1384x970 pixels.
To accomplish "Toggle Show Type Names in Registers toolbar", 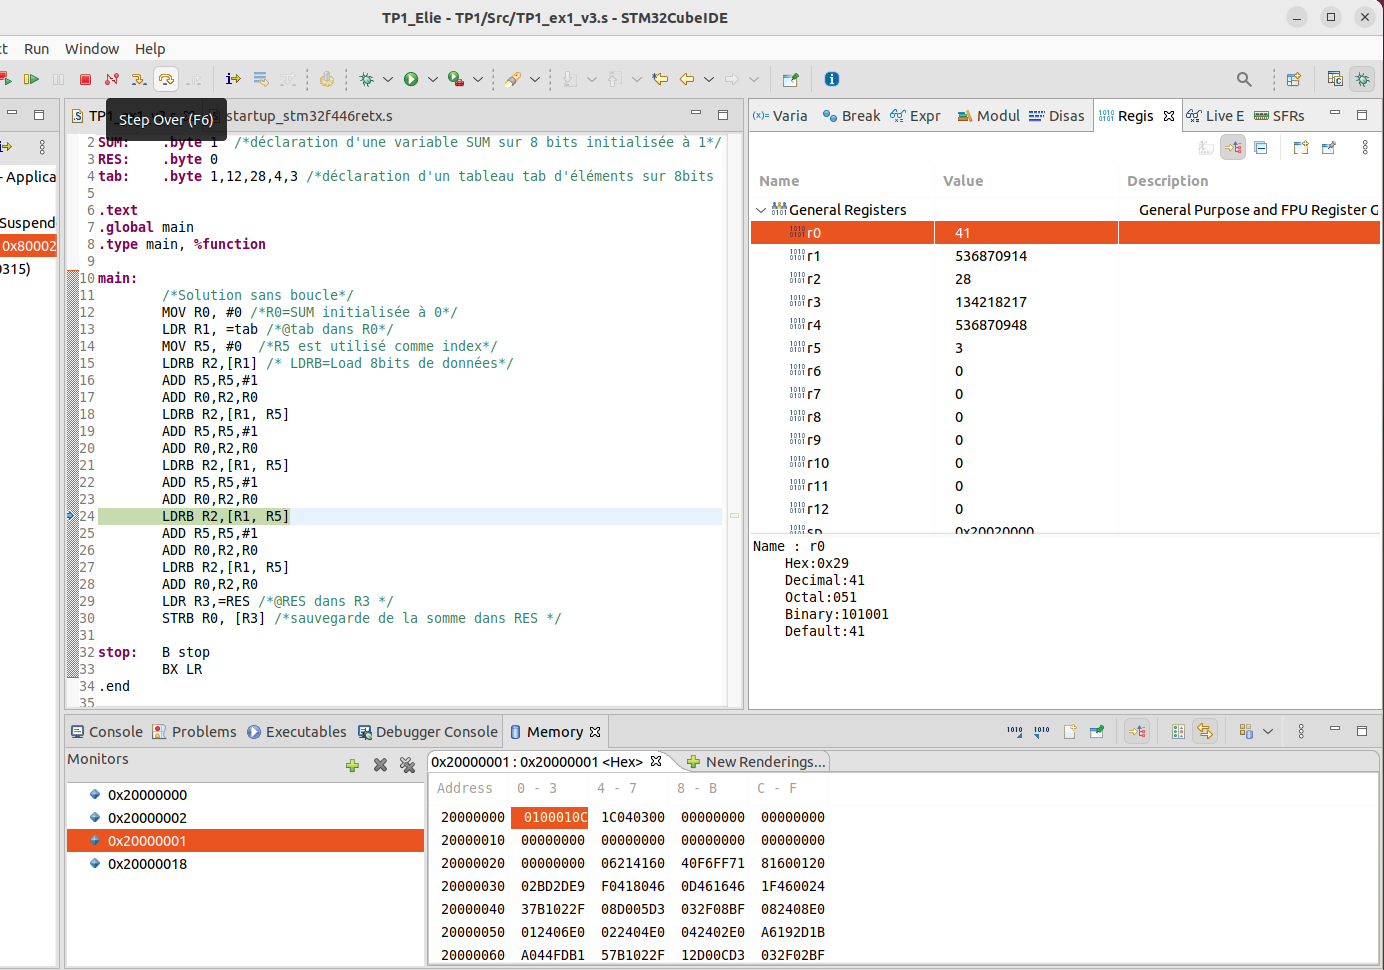I will coord(1206,148).
